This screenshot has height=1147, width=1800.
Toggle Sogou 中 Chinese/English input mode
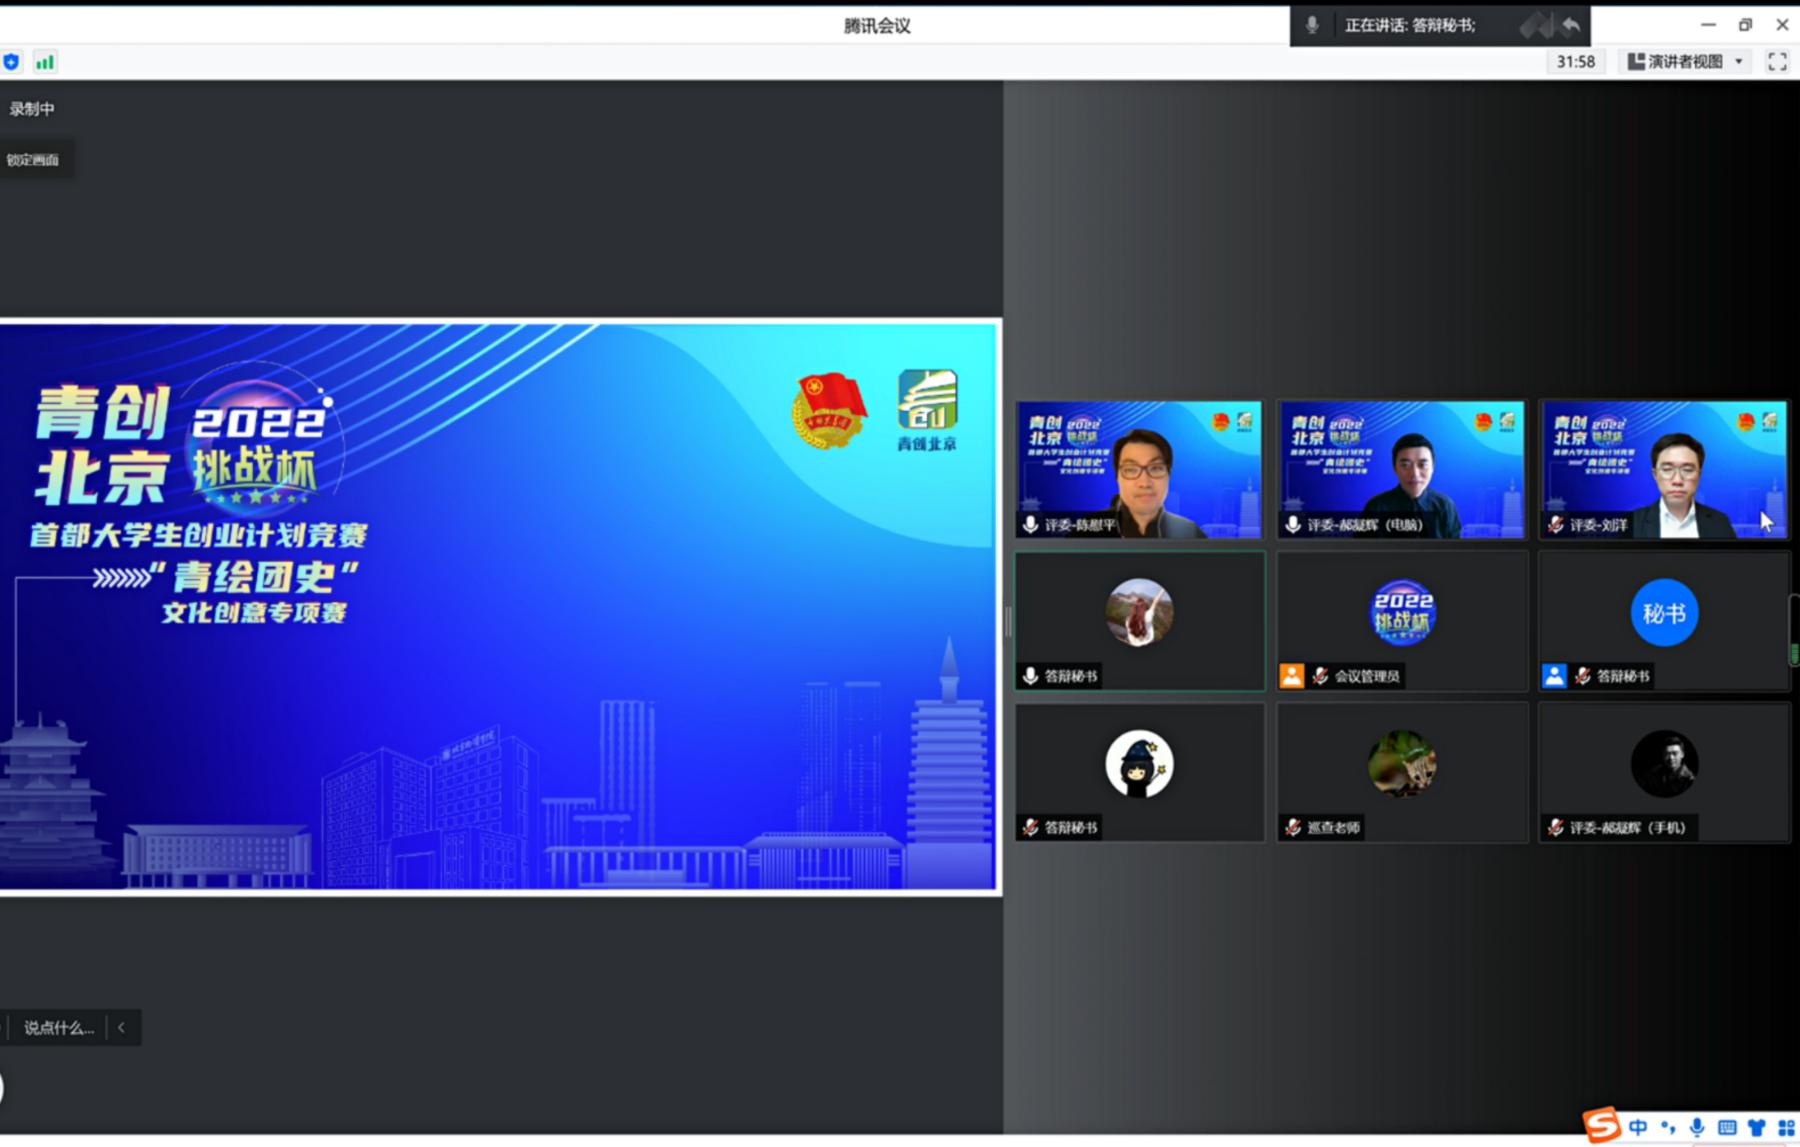(x=1638, y=1127)
